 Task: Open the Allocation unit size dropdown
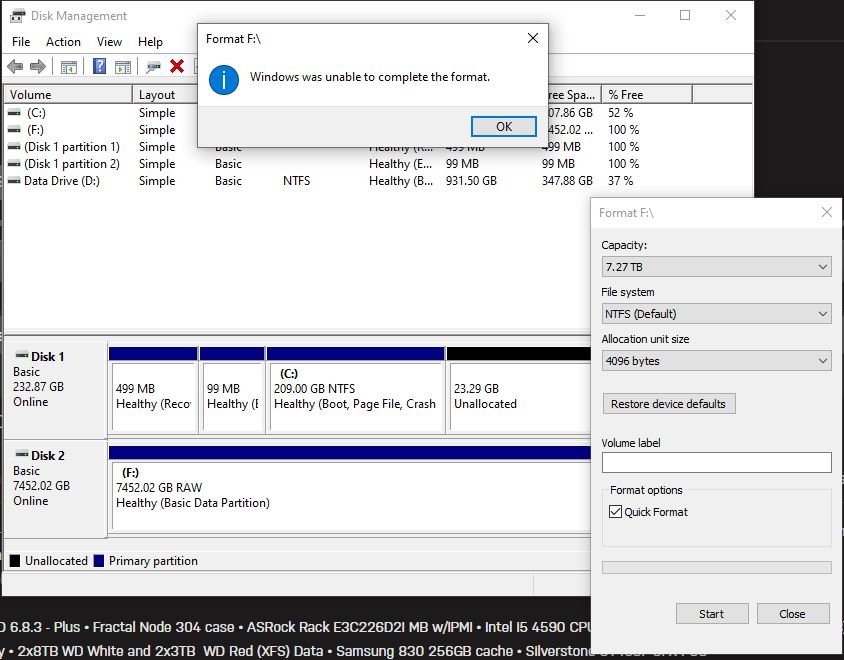(716, 361)
